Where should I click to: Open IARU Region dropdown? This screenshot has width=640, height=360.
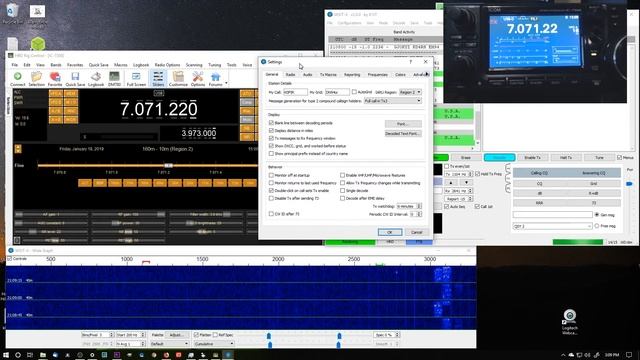pyautogui.click(x=410, y=92)
